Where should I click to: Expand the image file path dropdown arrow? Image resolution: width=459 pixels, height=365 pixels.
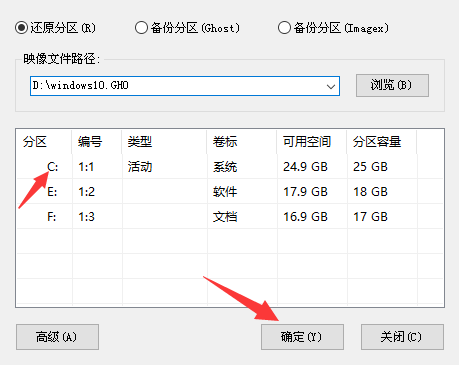[x=331, y=86]
